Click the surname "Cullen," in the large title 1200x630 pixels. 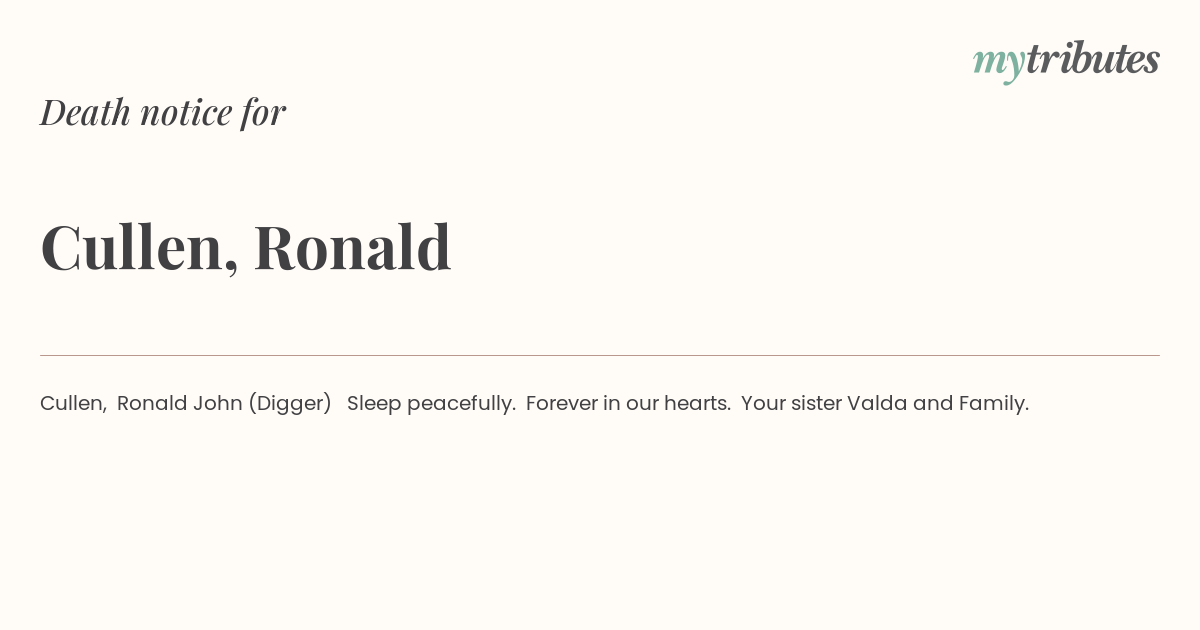tap(139, 247)
